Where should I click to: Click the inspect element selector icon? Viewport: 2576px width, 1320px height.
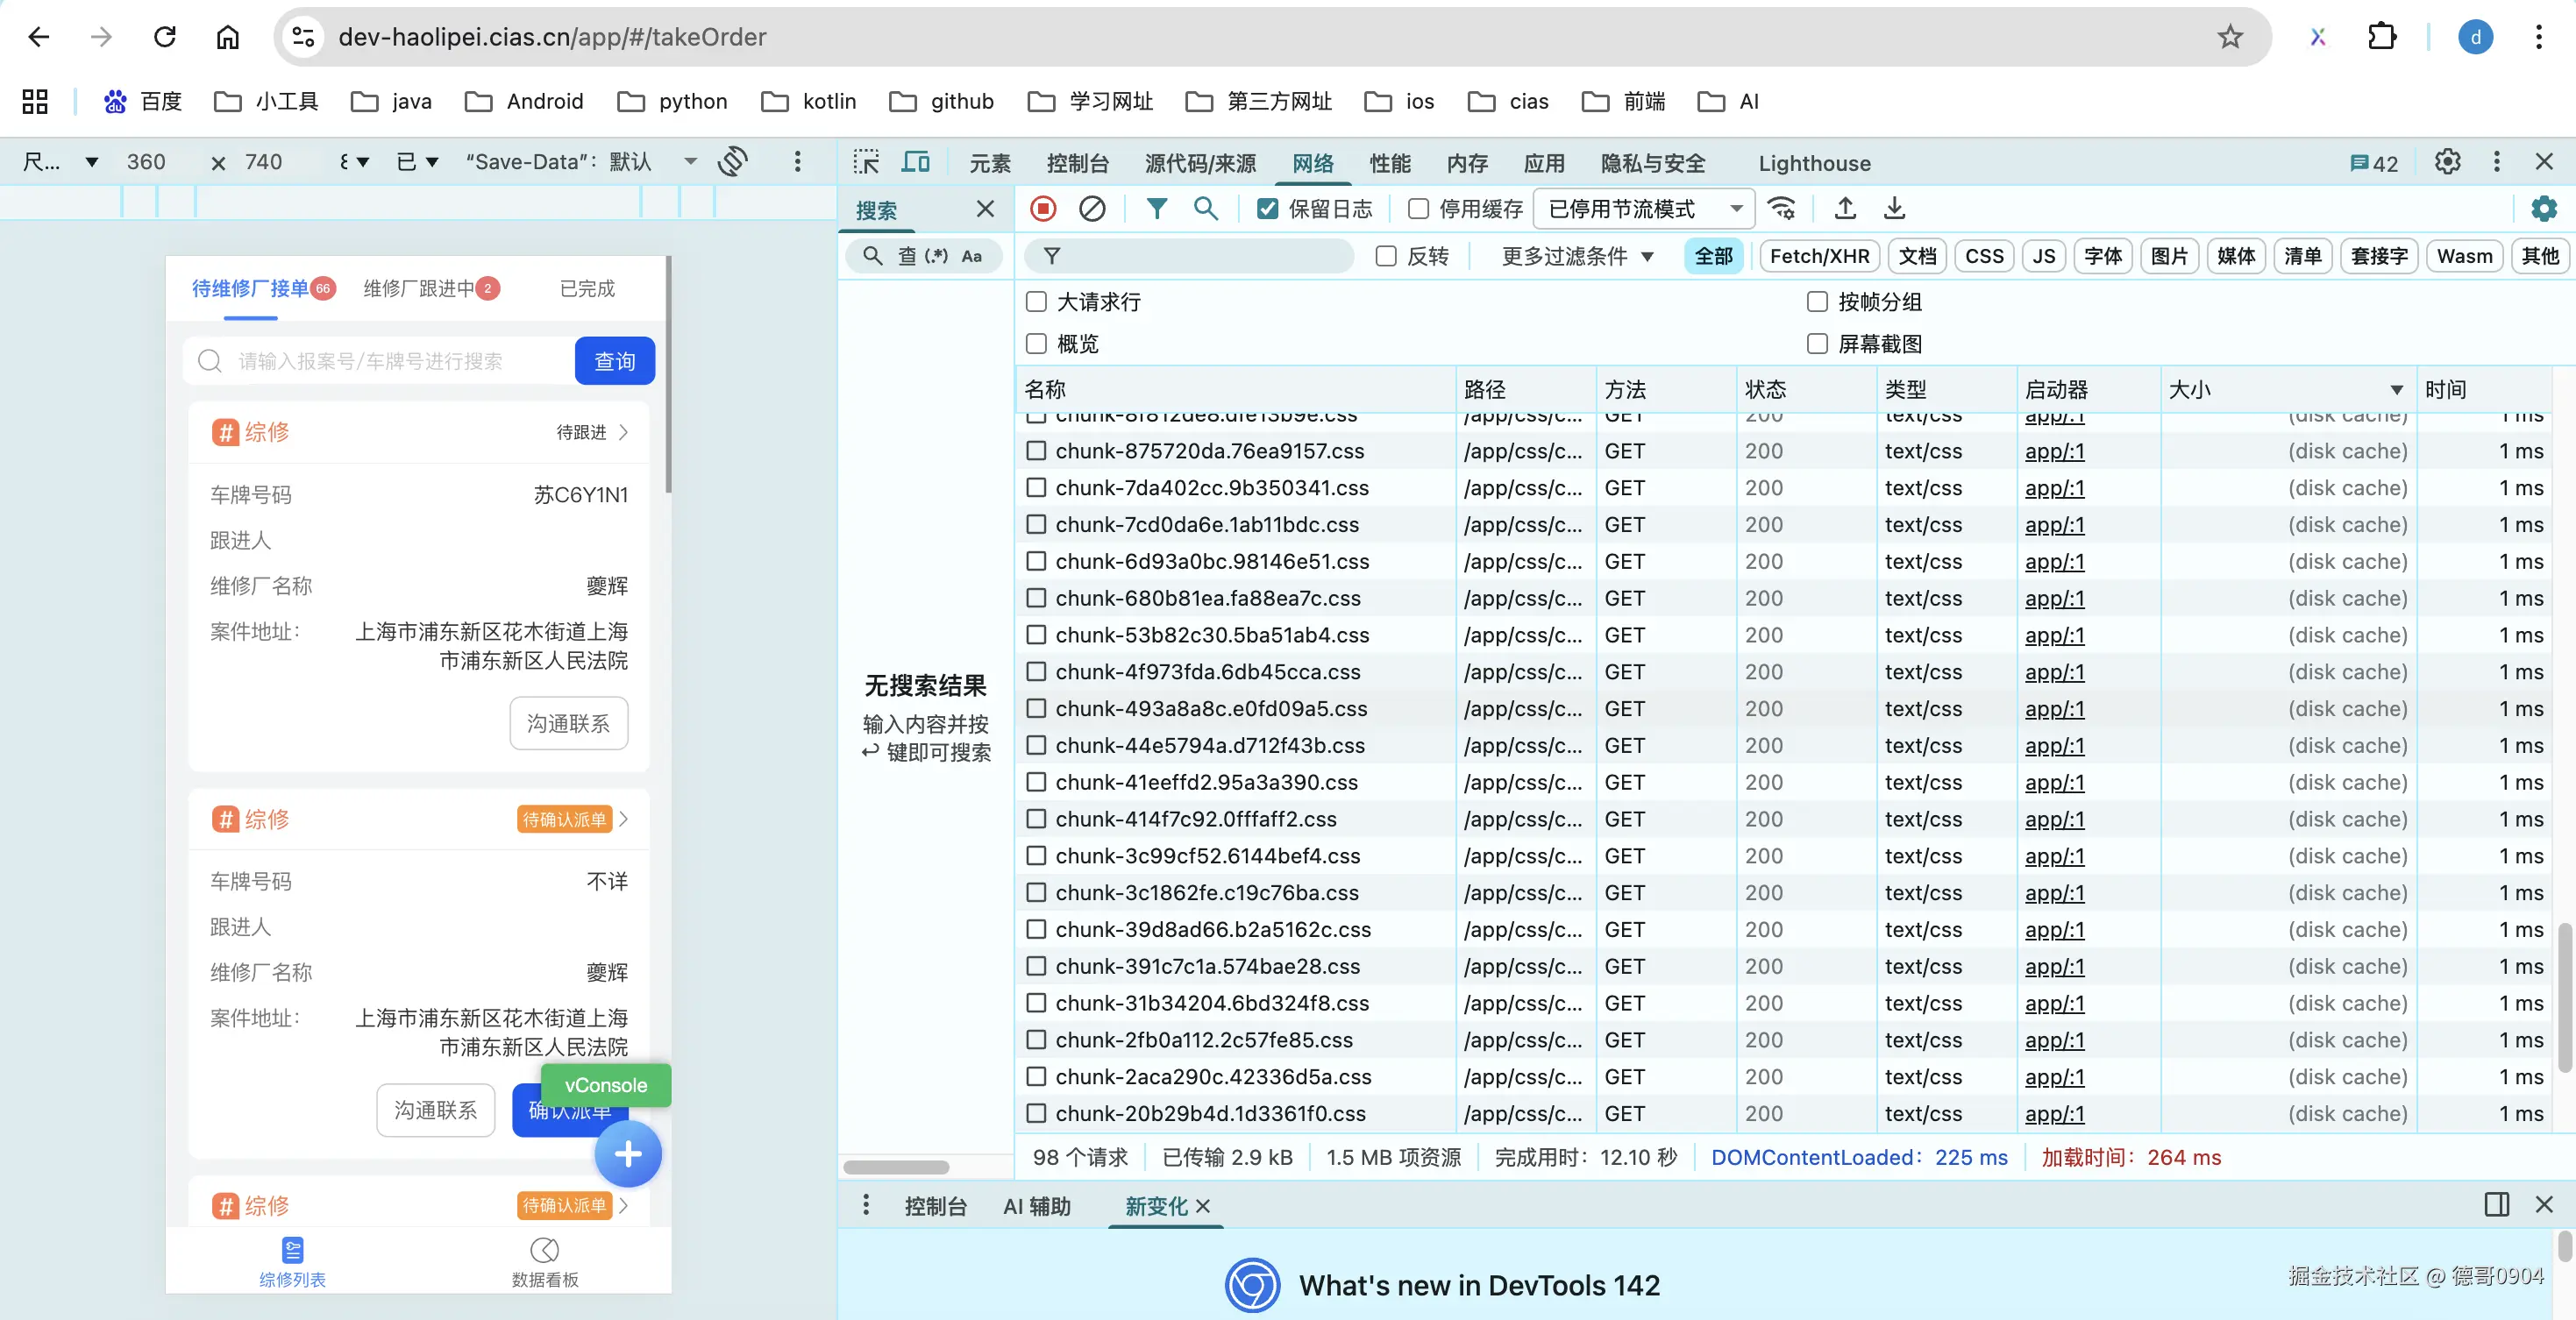866,162
